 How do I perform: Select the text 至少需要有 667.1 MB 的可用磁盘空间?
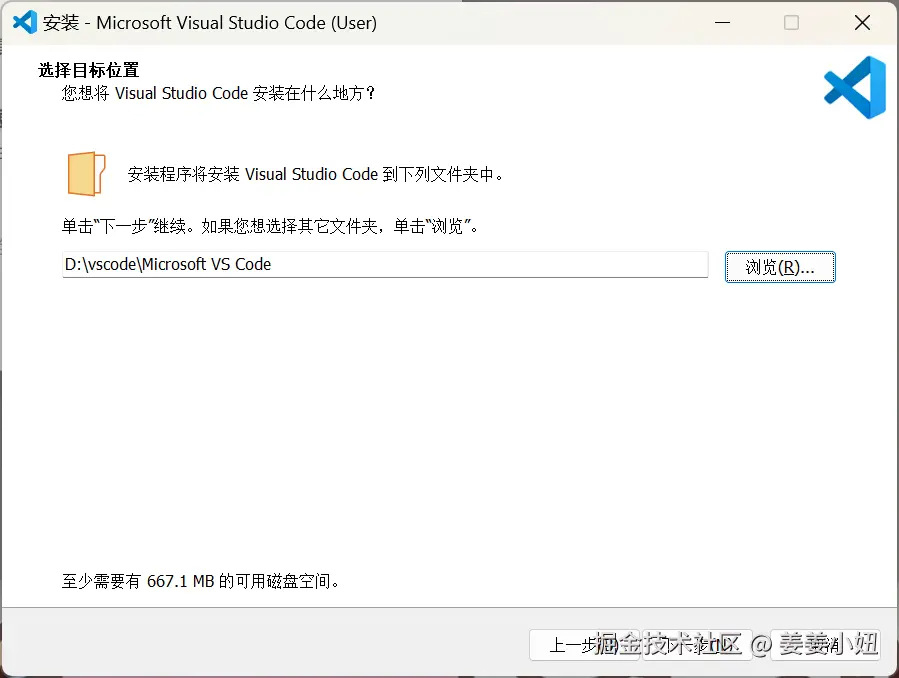201,581
